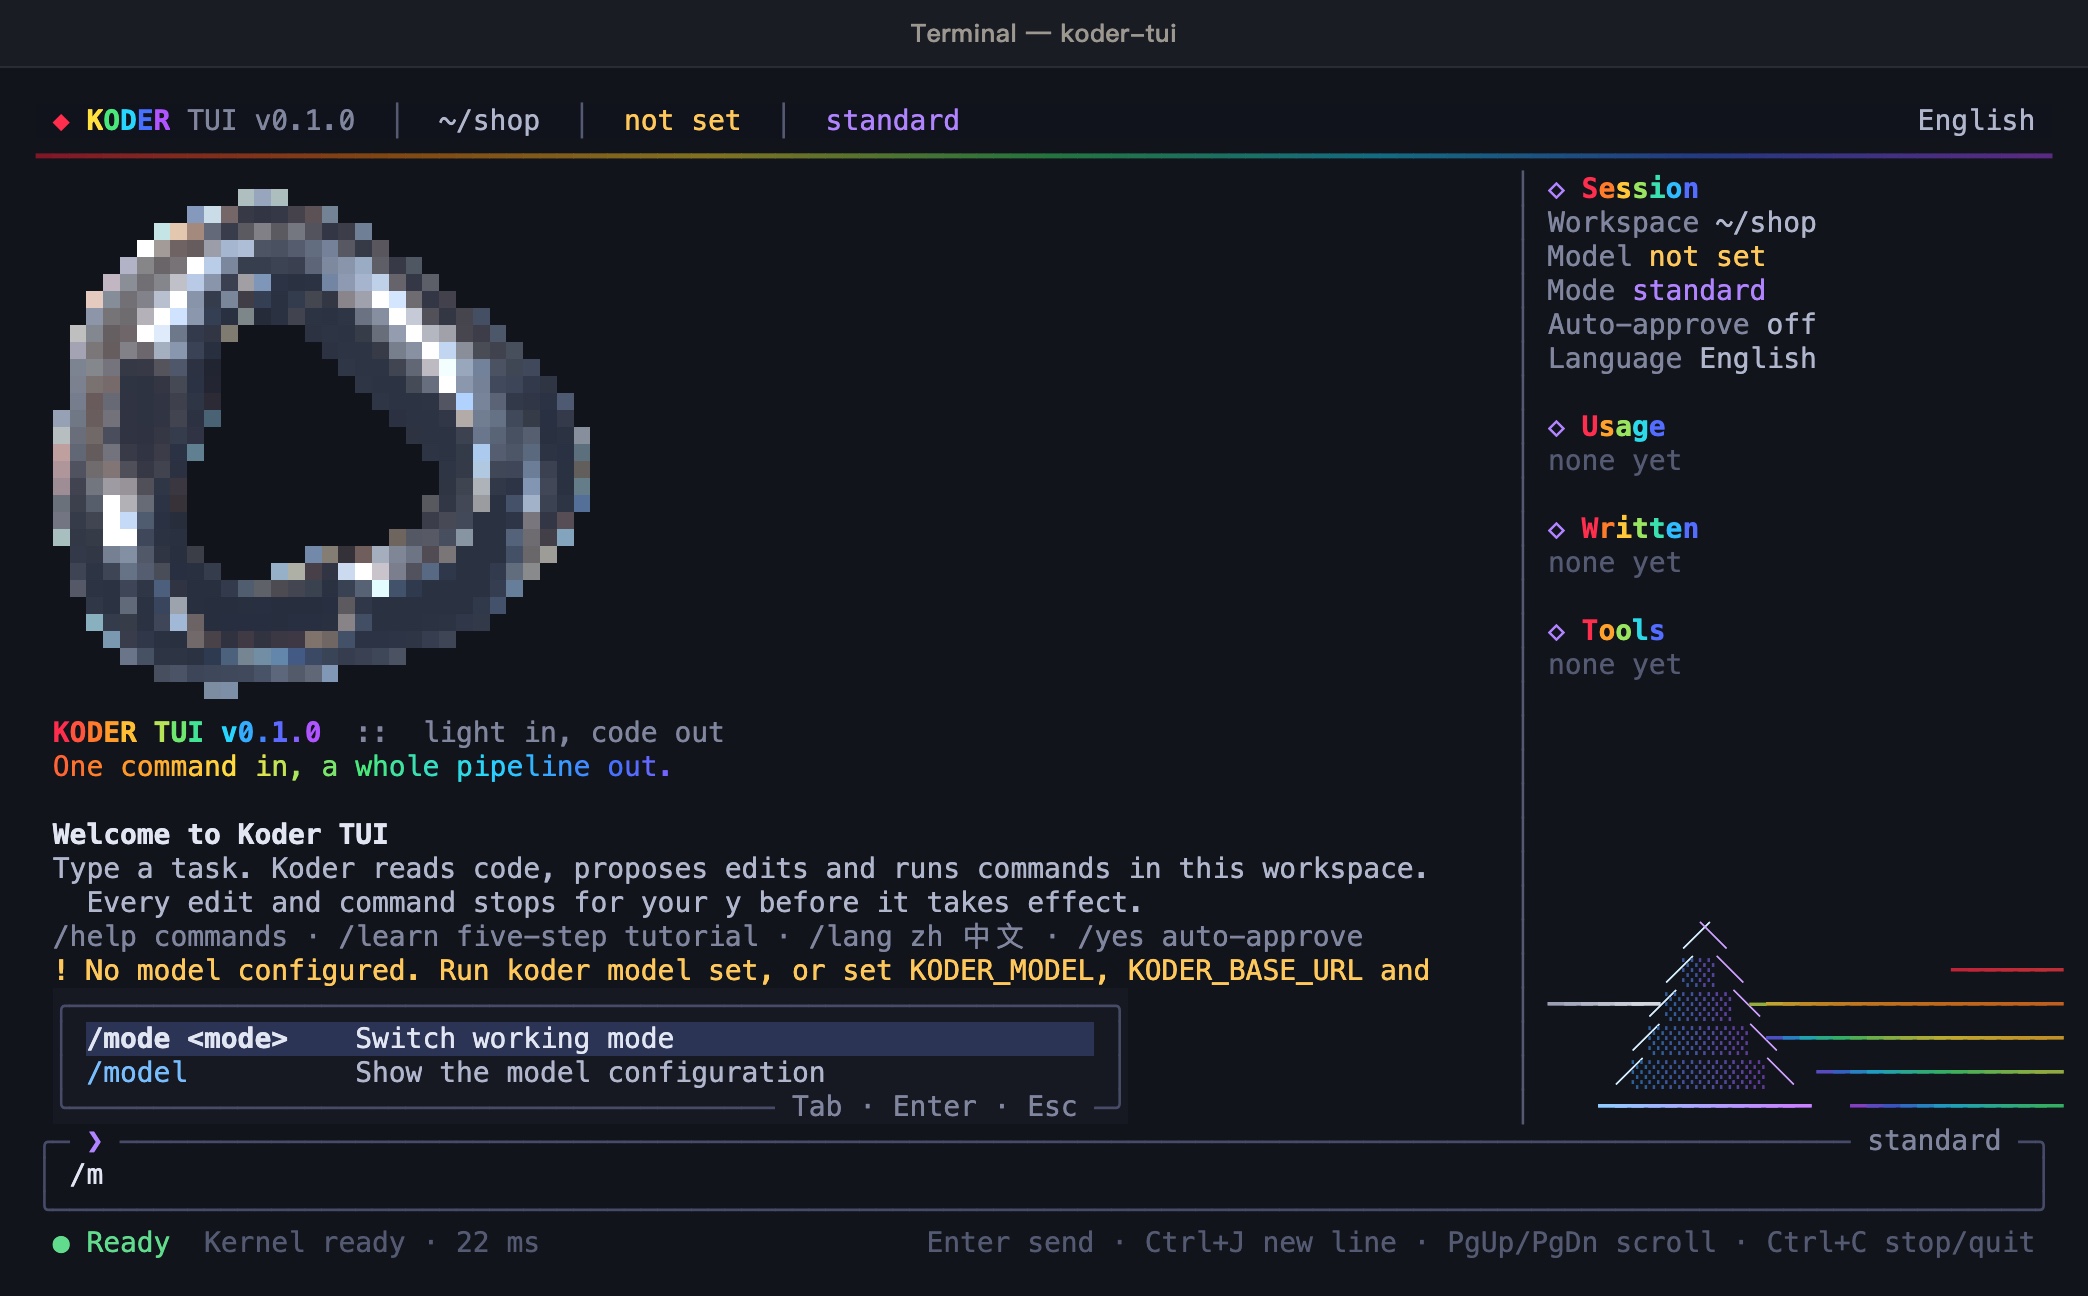Click the ~/shop workspace in the header
The image size is (2088, 1296).
pyautogui.click(x=489, y=120)
